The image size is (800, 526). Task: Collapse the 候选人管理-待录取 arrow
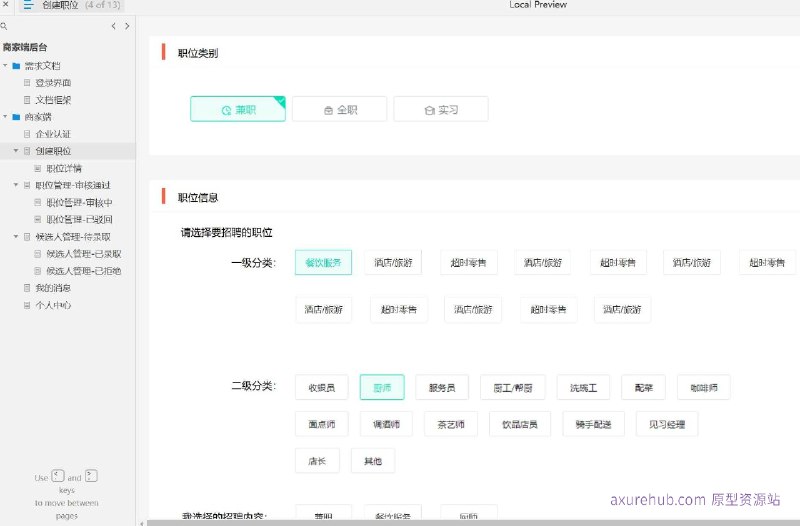pyautogui.click(x=16, y=236)
